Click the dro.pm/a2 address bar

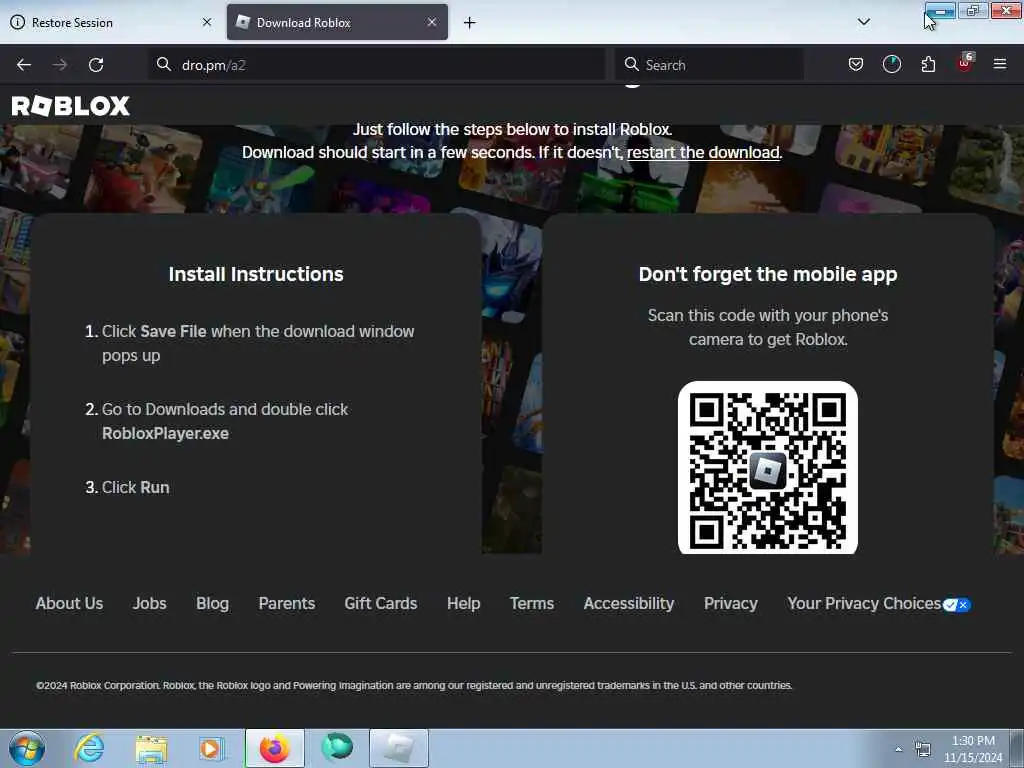coord(377,65)
